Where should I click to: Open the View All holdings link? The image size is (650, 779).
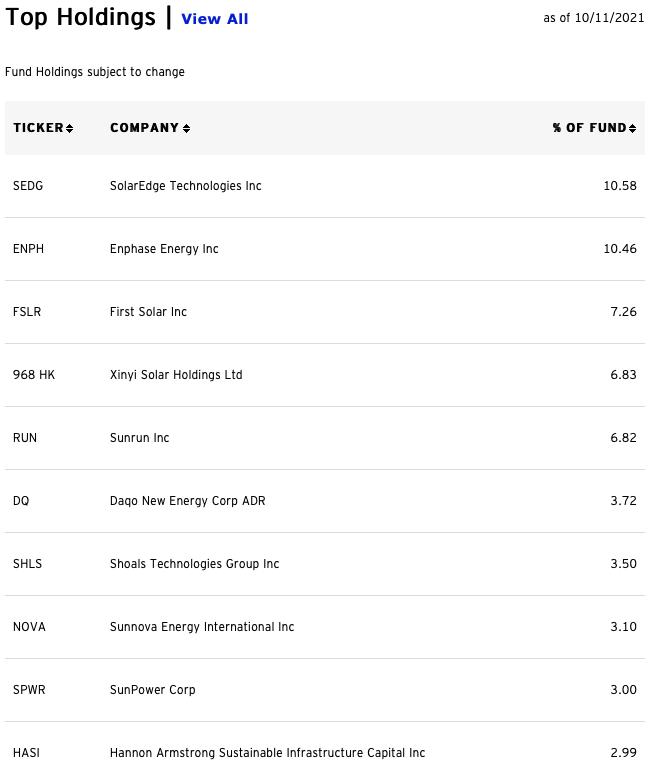point(215,19)
